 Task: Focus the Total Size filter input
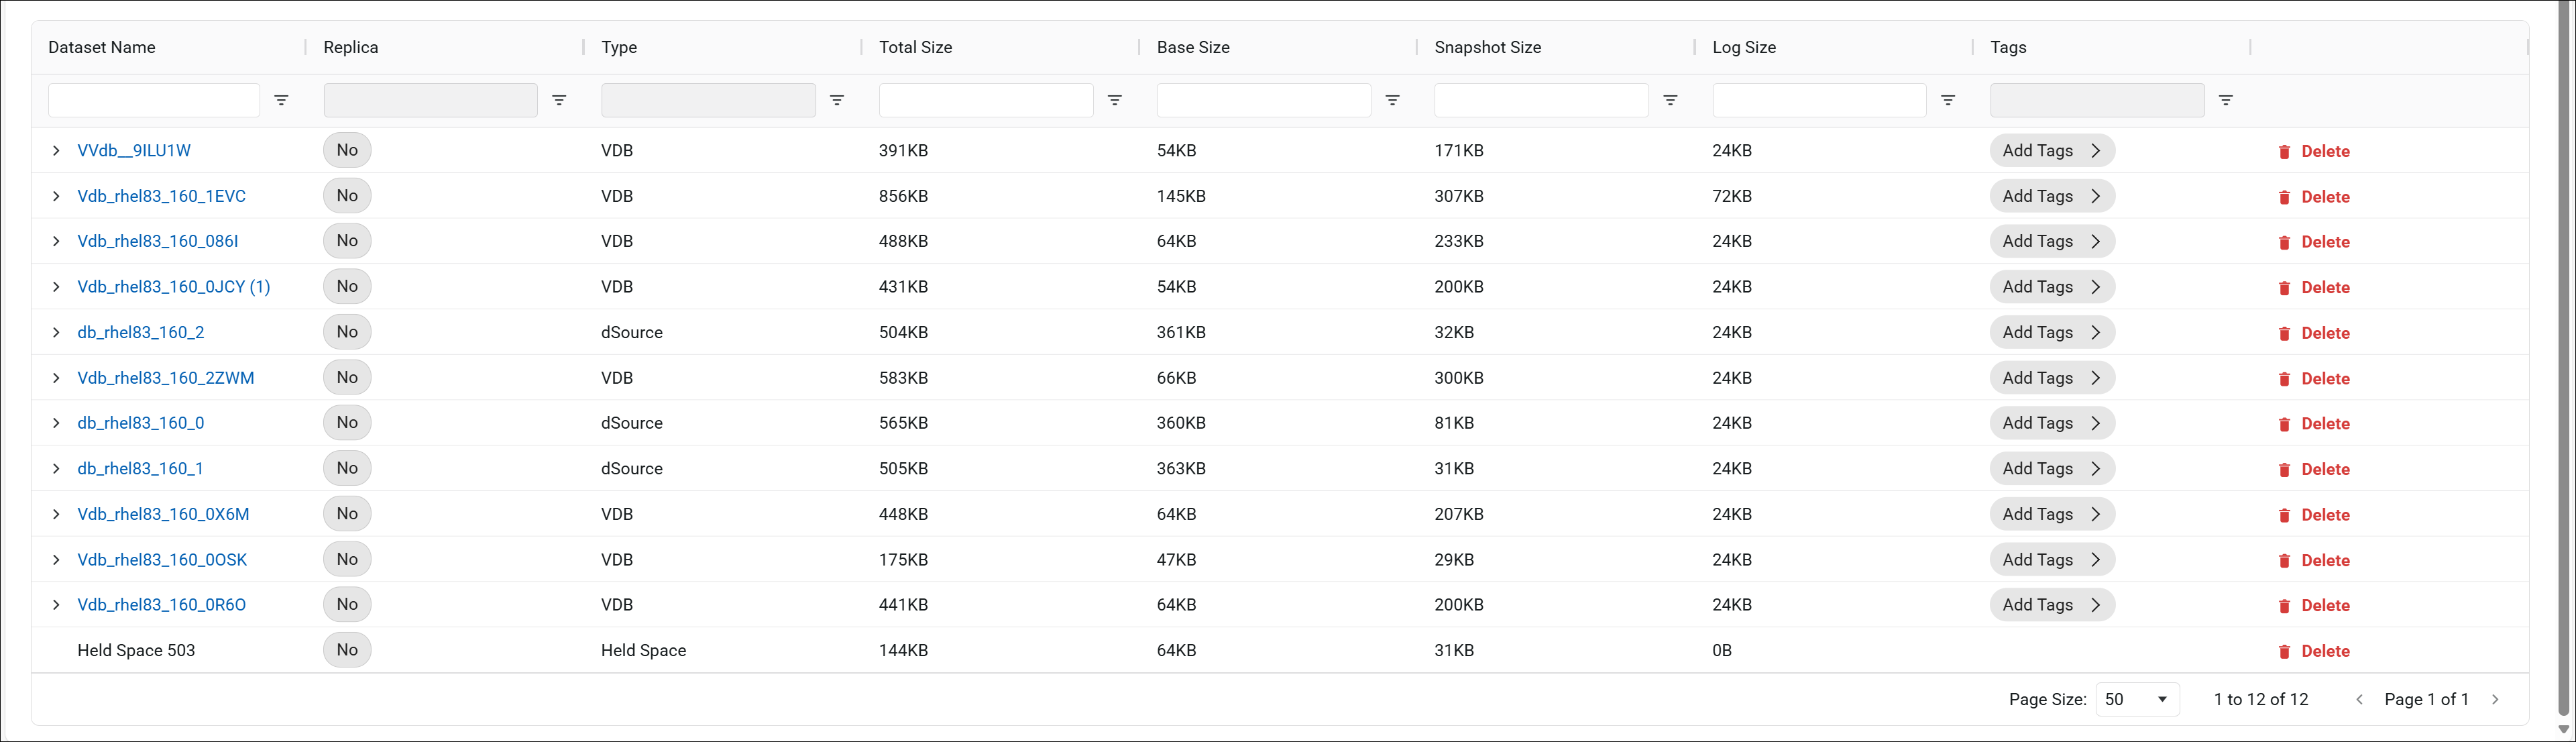click(x=985, y=100)
